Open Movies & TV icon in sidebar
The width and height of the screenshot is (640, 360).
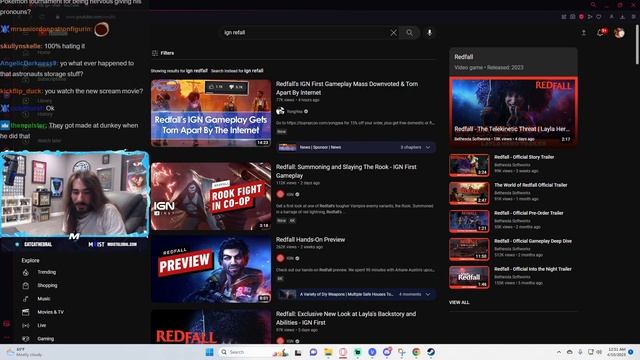26,312
